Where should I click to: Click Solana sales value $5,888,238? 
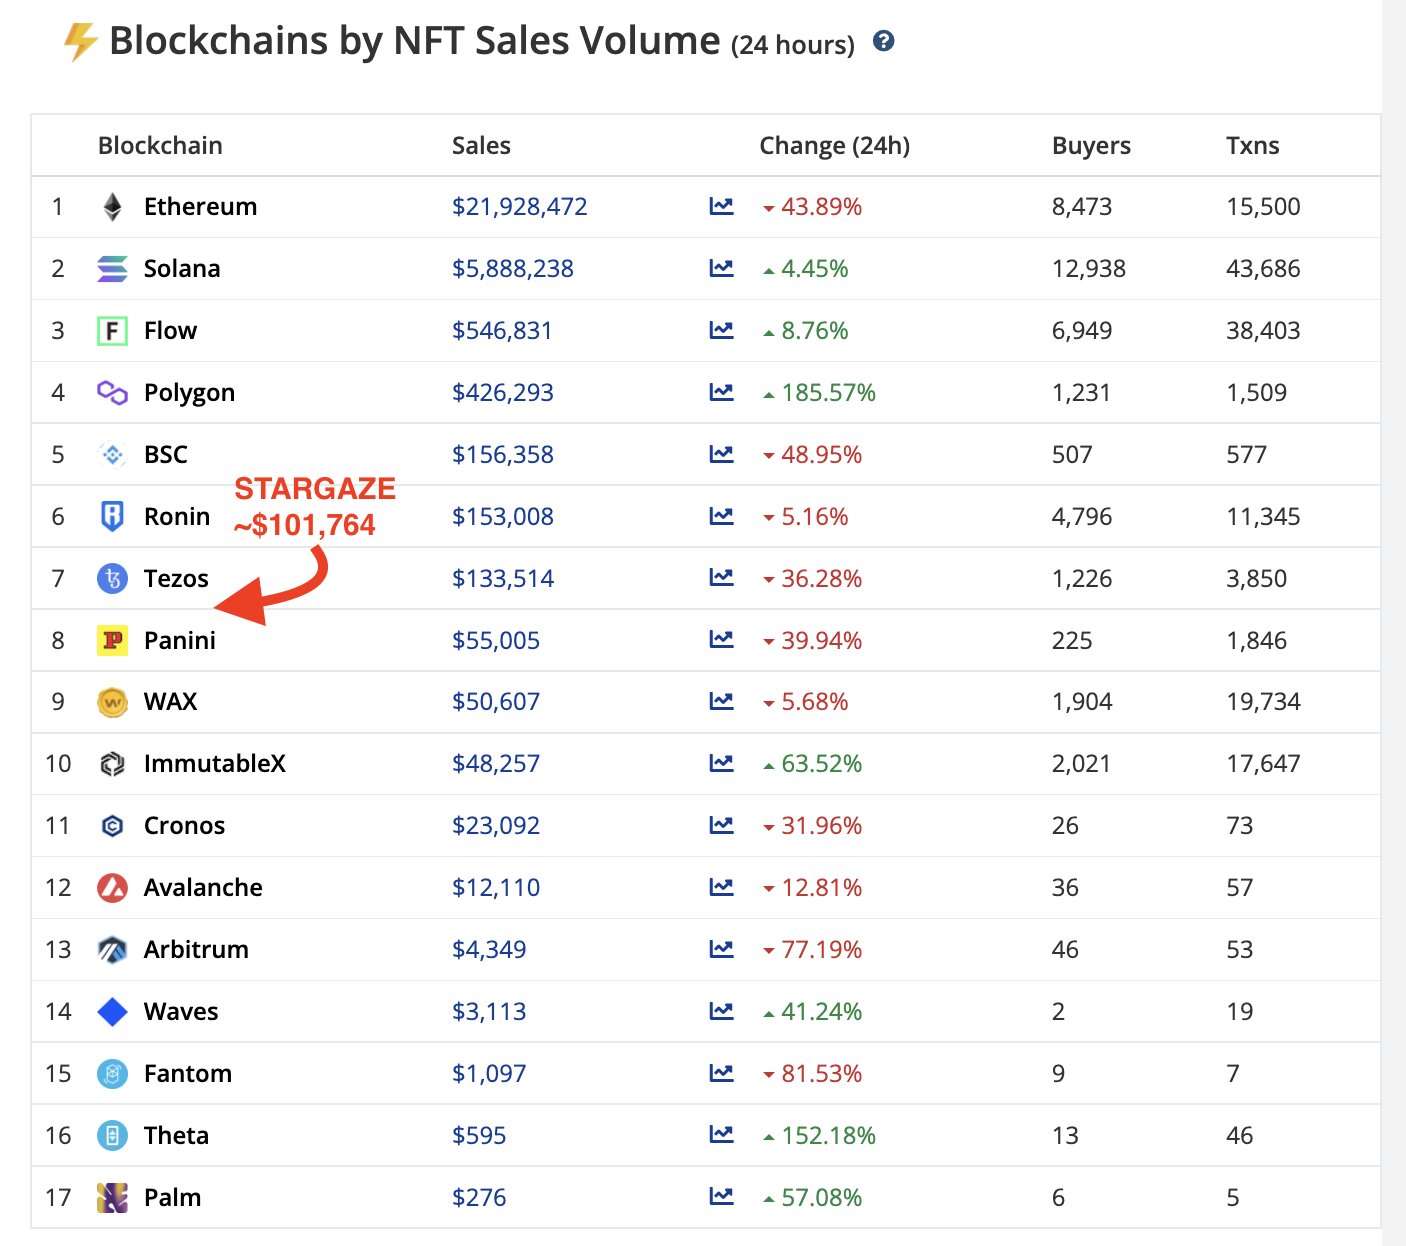(x=512, y=269)
